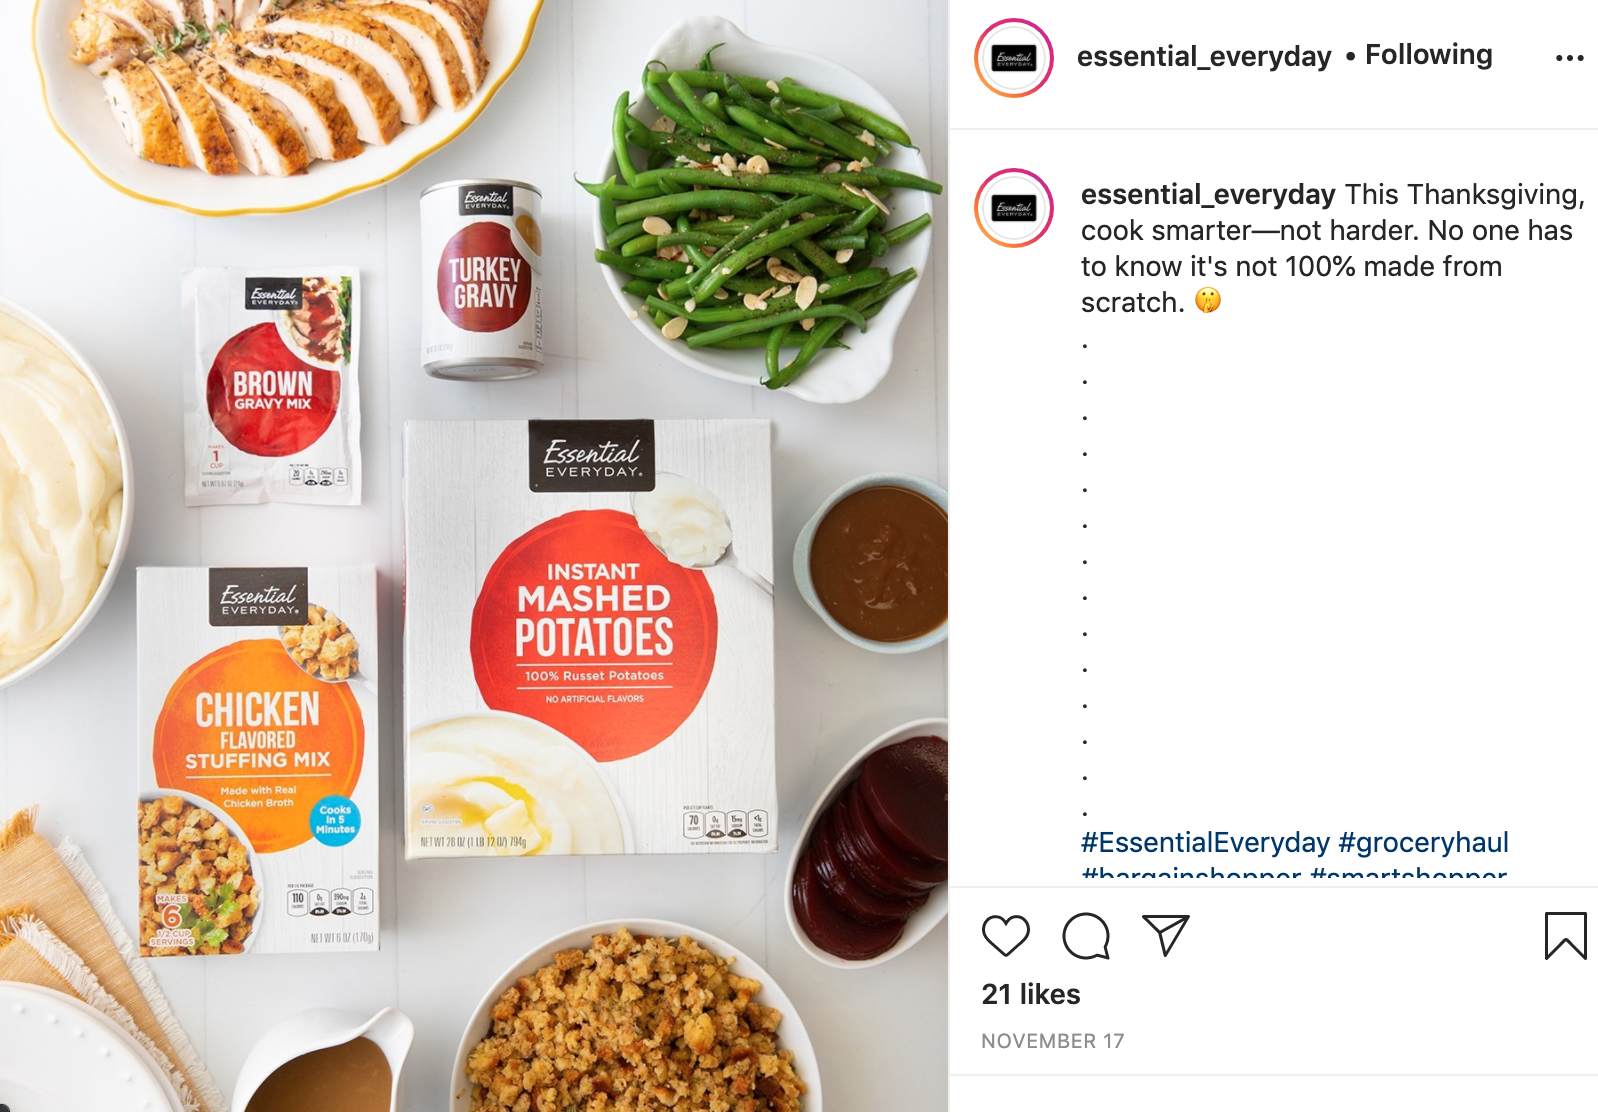Click the Instant Mashed Potatoes box in photo
Viewport: 1598px width, 1112px height.
coord(590,638)
